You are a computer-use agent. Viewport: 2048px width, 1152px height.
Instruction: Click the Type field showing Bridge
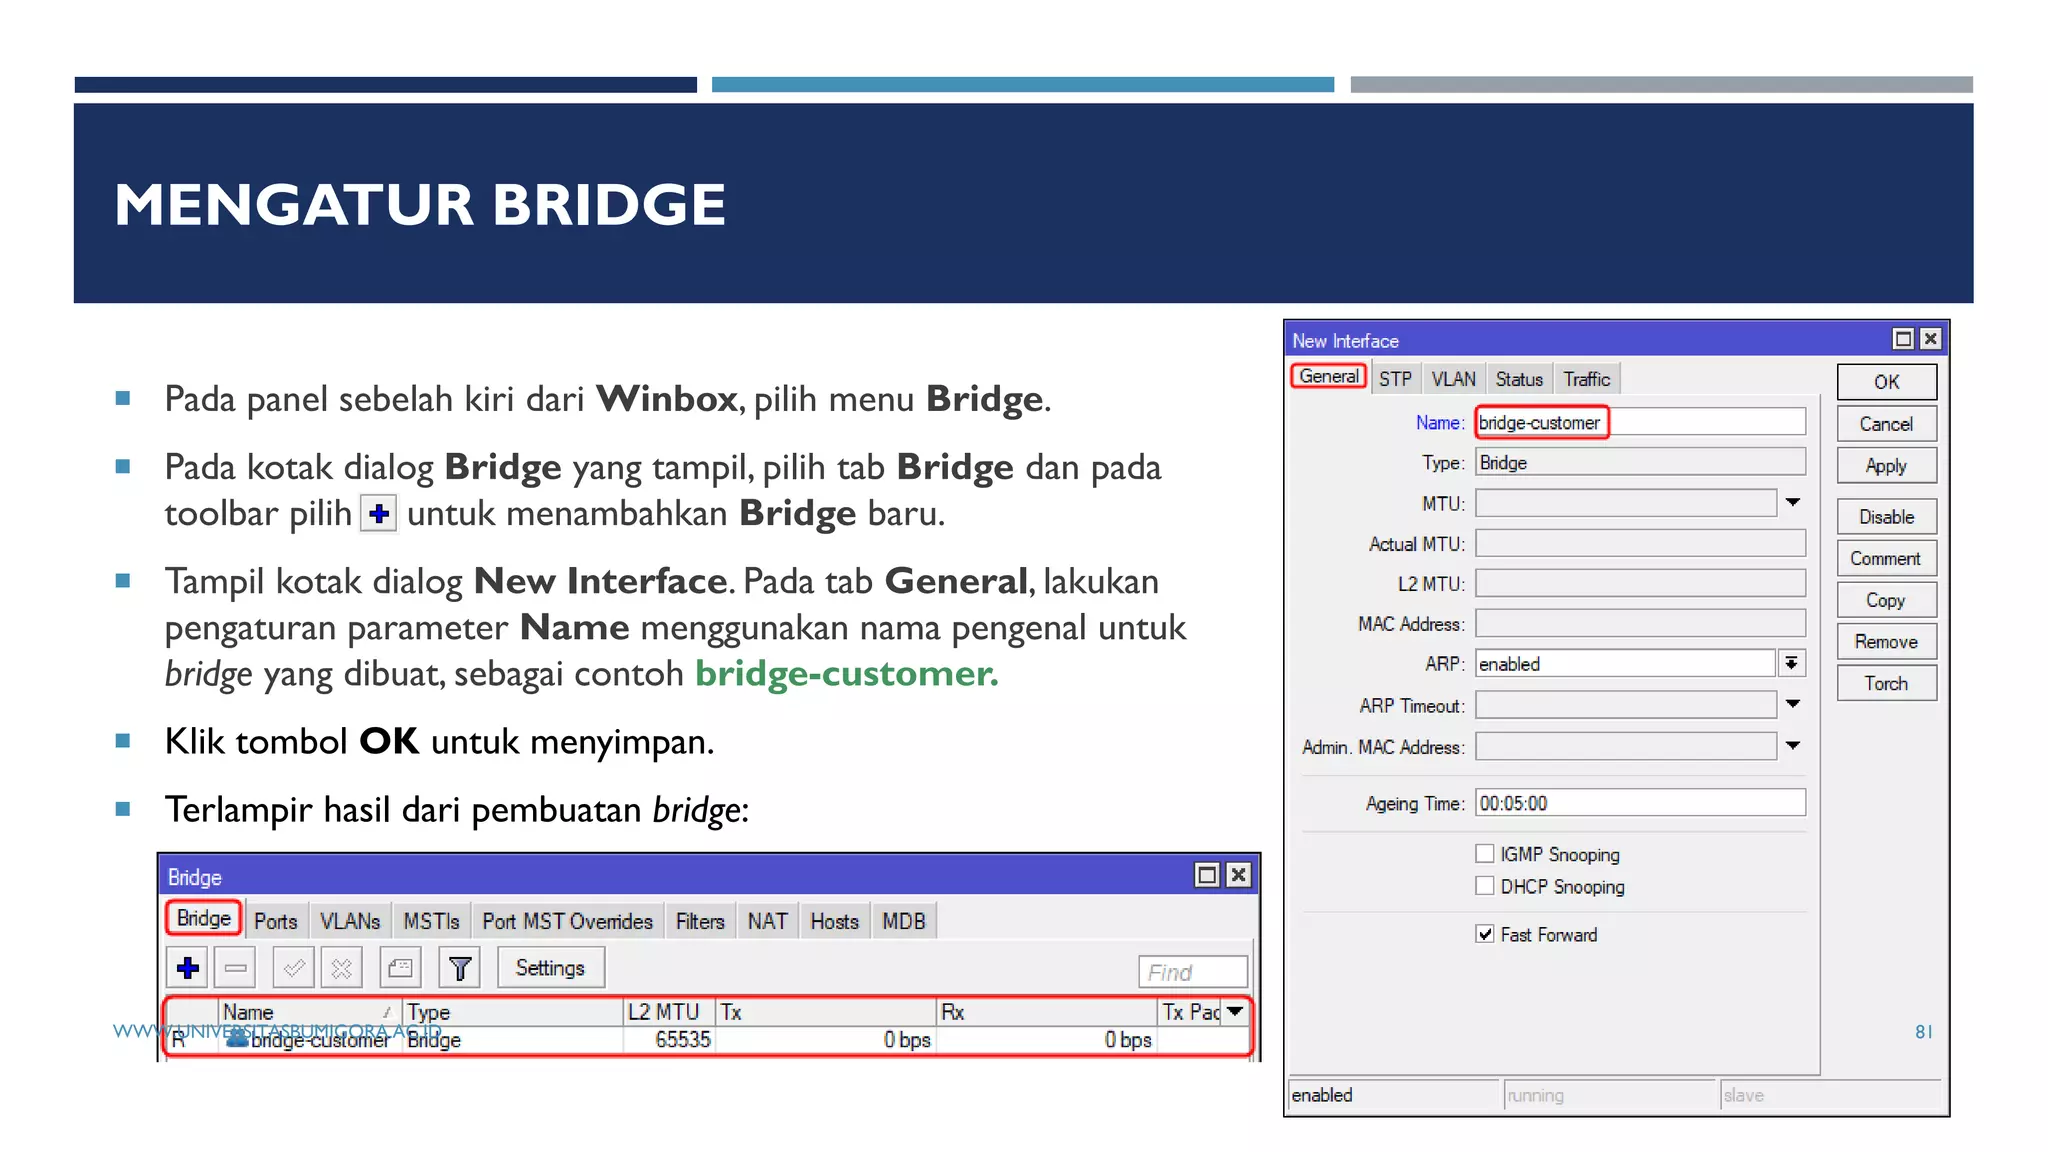coord(1641,462)
